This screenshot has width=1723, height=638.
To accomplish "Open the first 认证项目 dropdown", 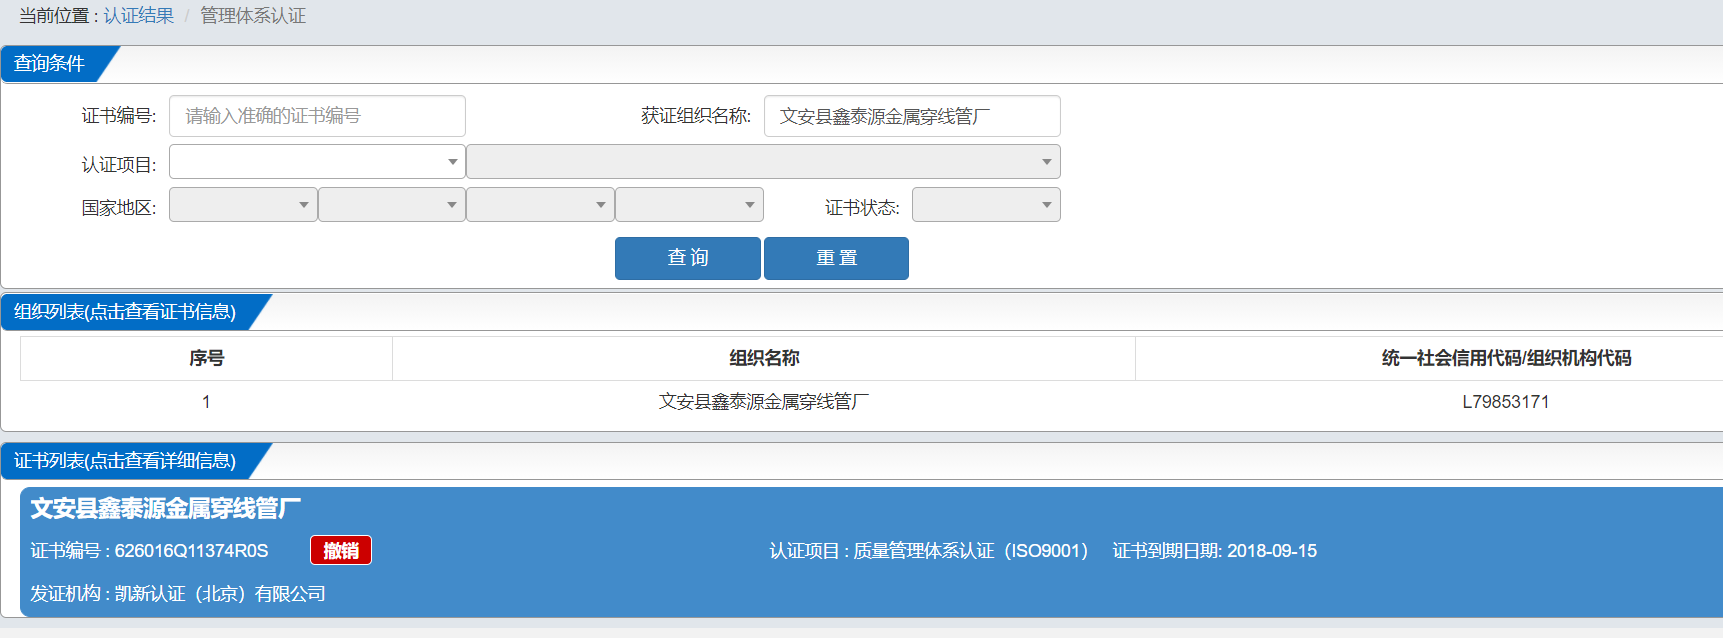I will 317,162.
